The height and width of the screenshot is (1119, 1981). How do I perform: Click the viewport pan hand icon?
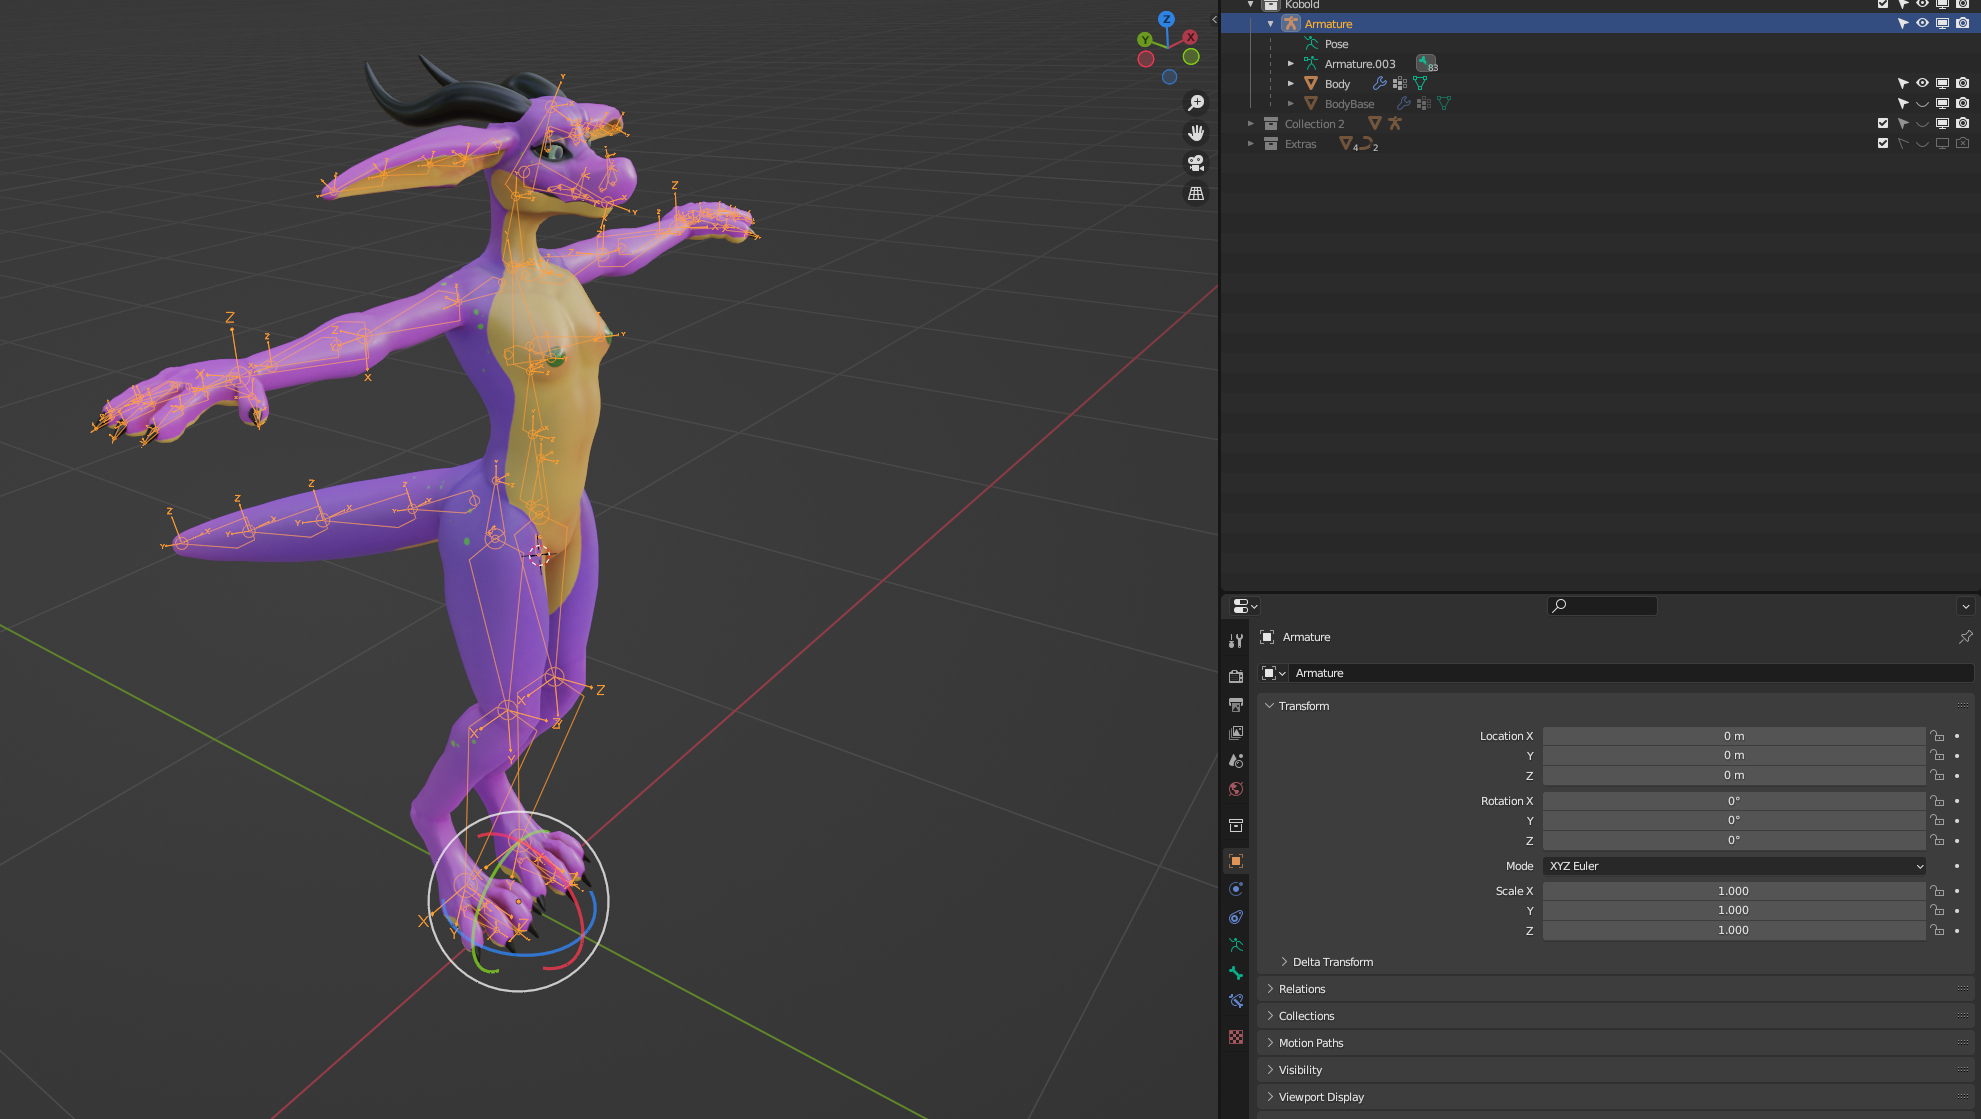[x=1196, y=133]
